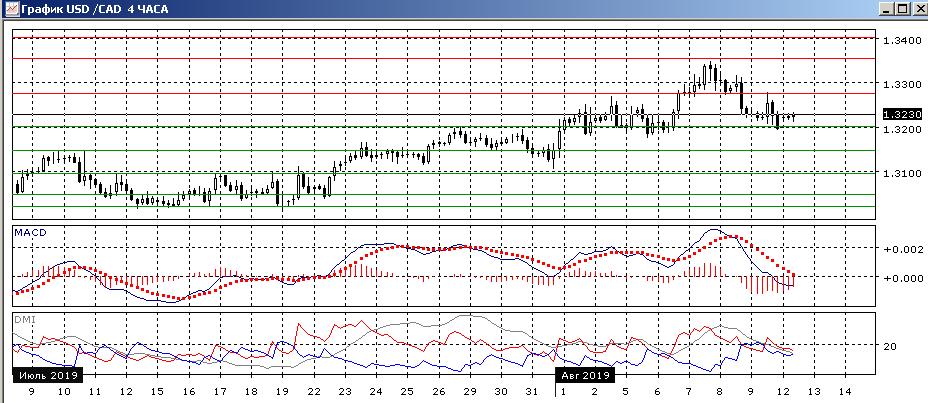Click the 1.3300 price axis label
This screenshot has width=928, height=403.
(901, 84)
